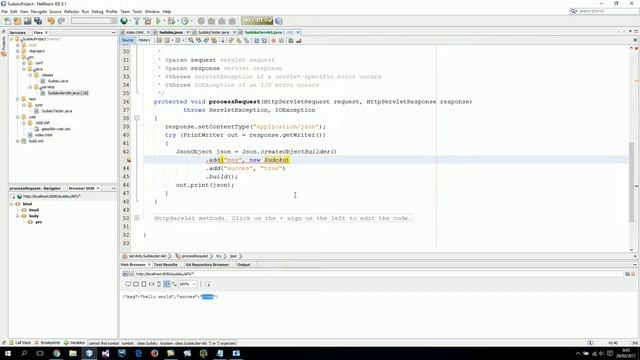Select SudokuTester.java in the Files tree
Viewport: 640px width, 360px height.
(57, 111)
